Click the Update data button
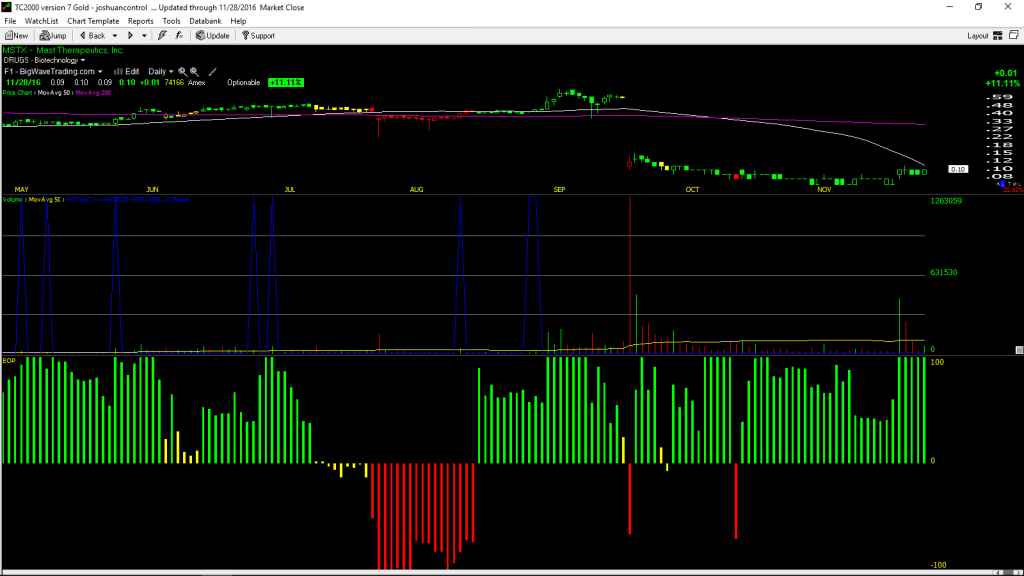 pos(213,36)
